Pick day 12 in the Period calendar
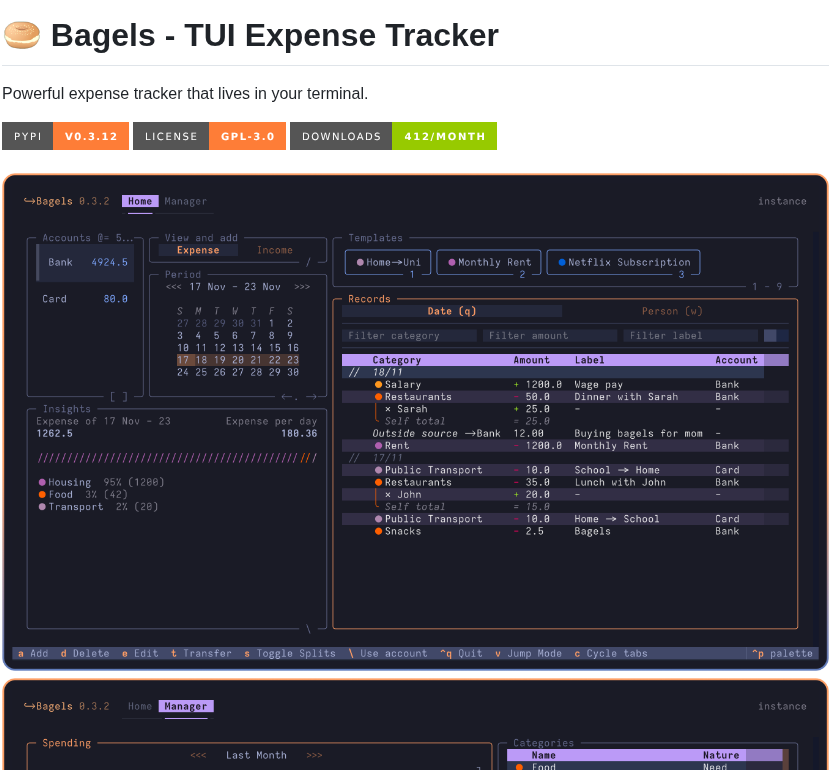 220,348
